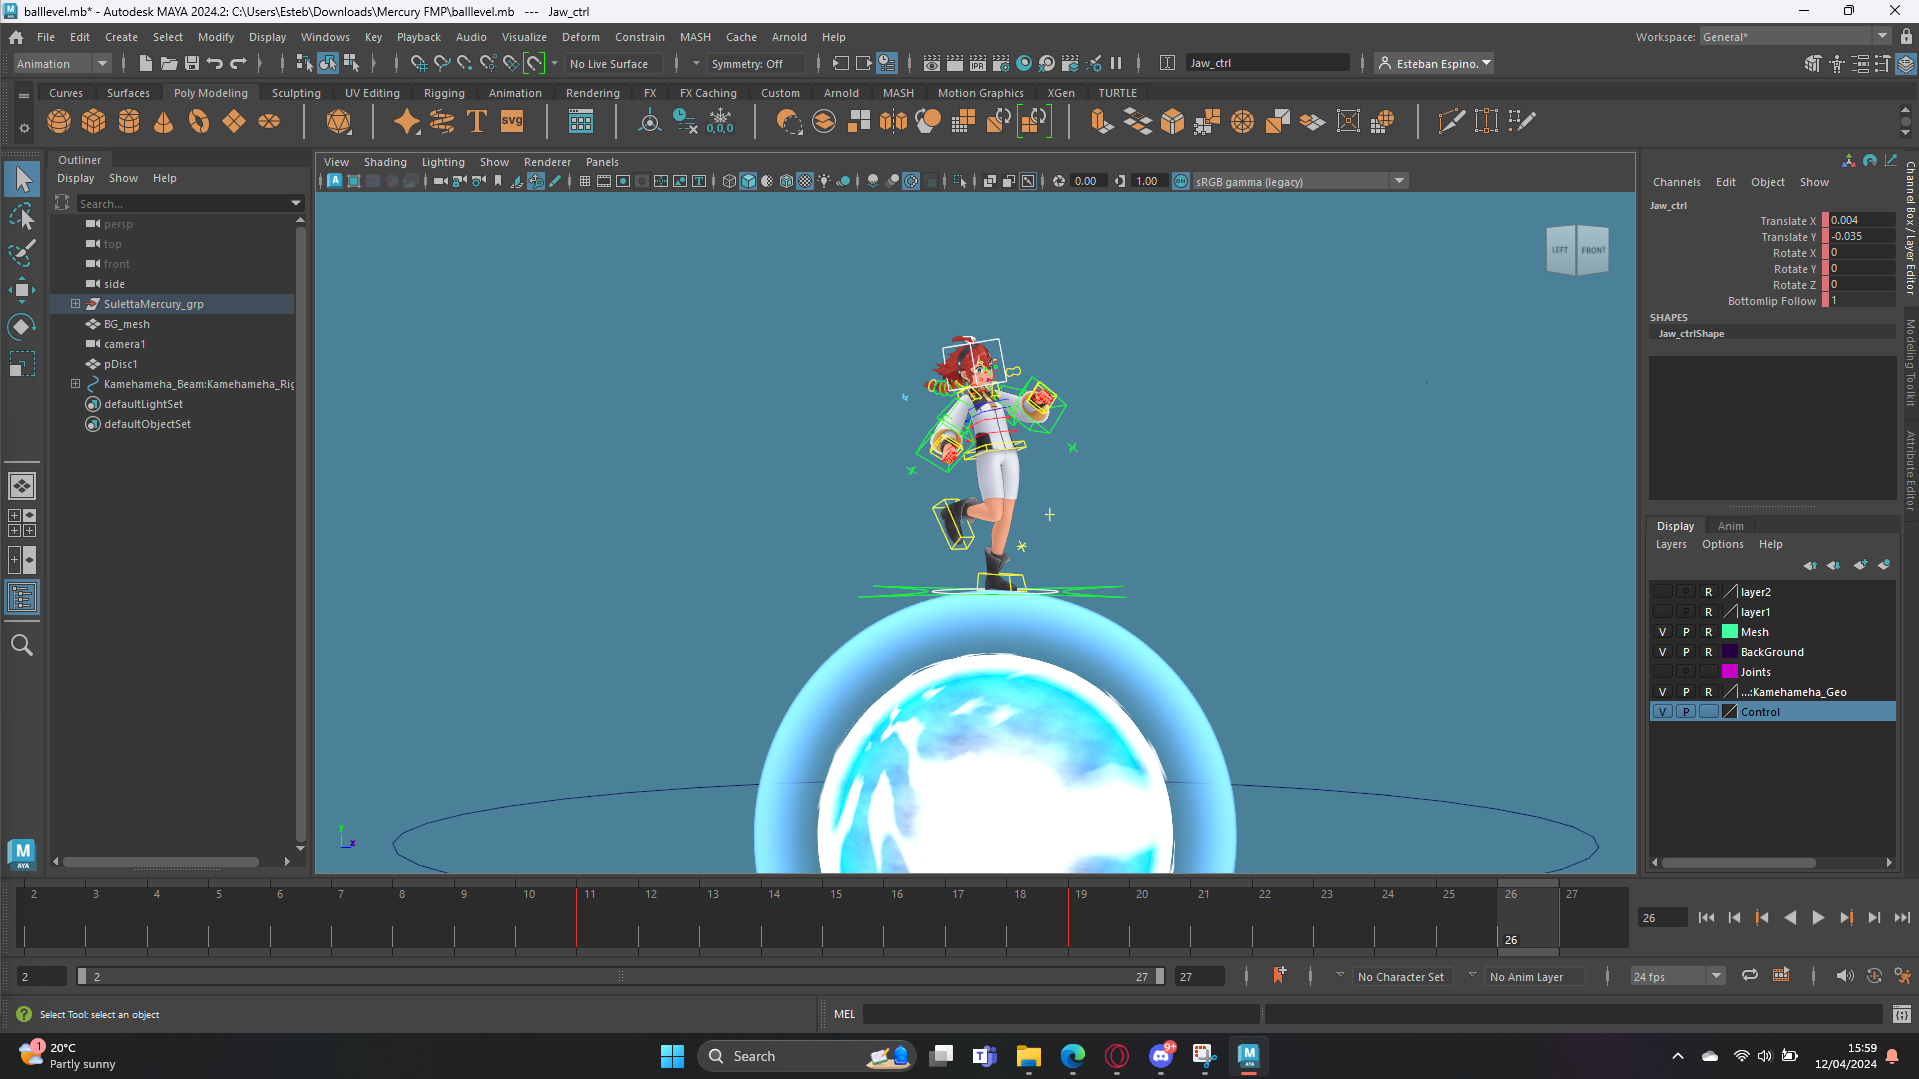Viewport: 1919px width, 1079px height.
Task: Switch to the Anim tab in layer editor
Action: click(x=1730, y=526)
